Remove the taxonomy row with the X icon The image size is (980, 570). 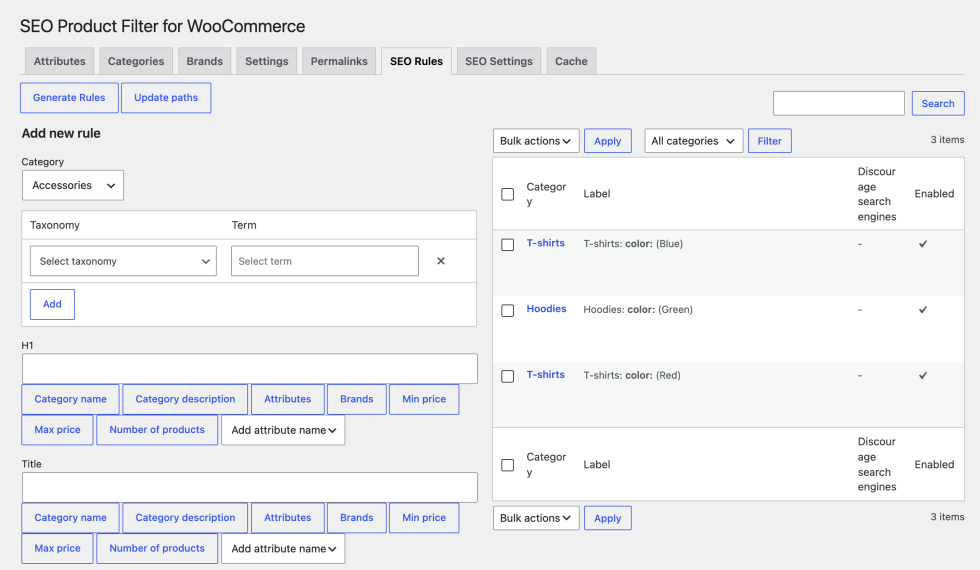coord(441,261)
